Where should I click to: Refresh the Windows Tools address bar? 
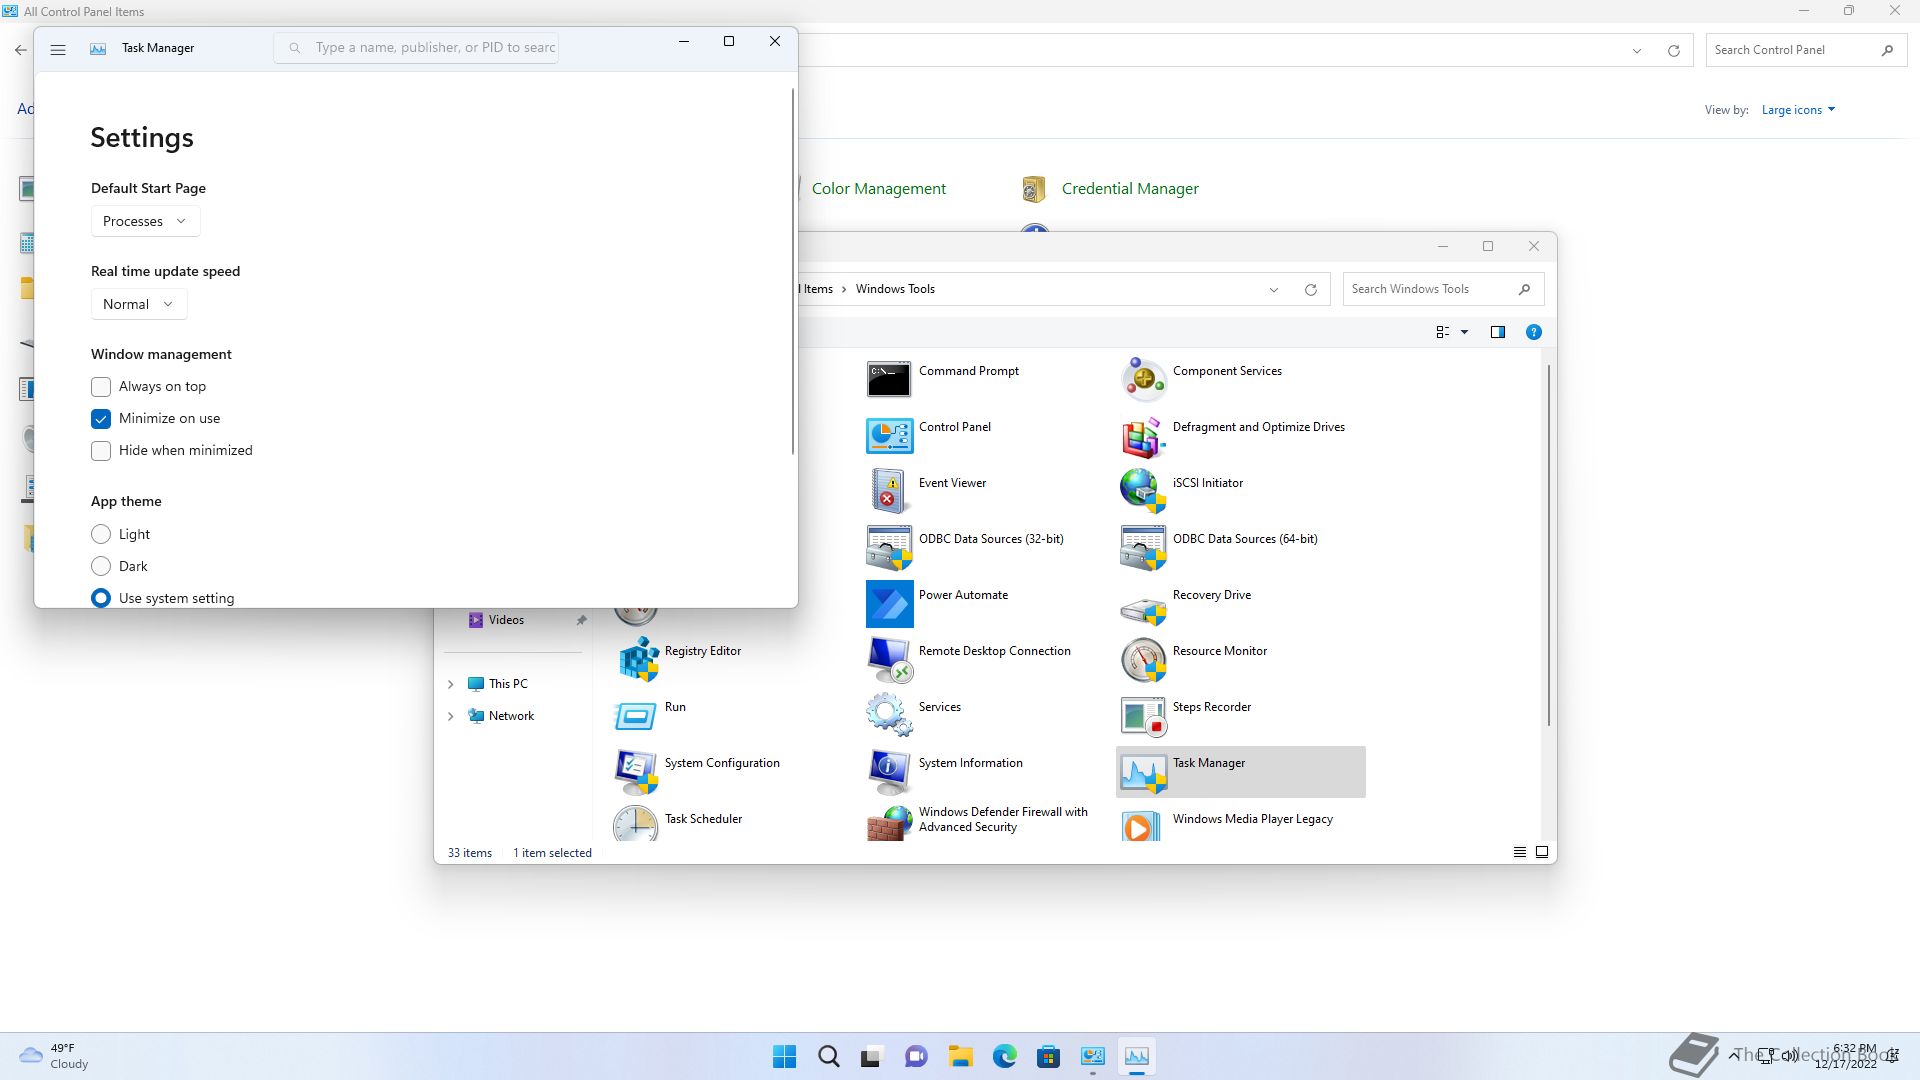point(1310,290)
